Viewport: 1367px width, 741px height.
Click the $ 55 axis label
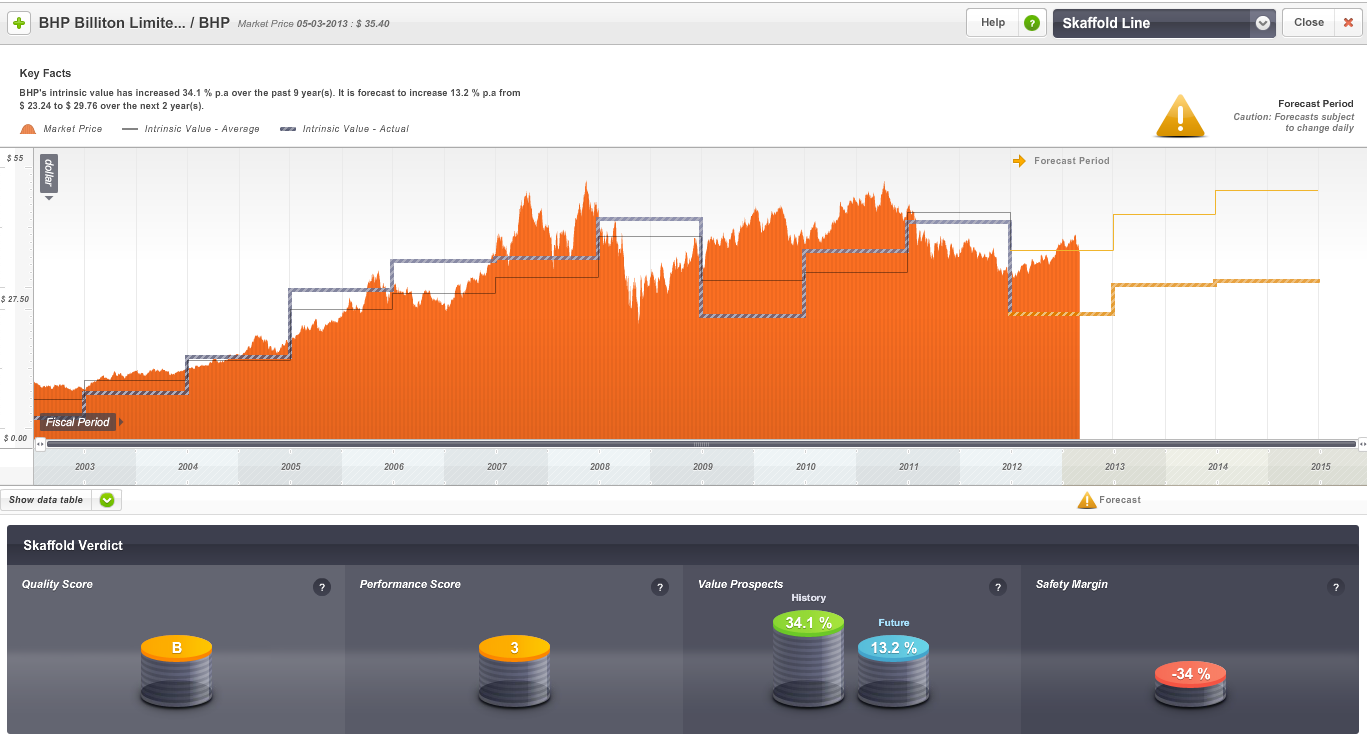pos(15,158)
